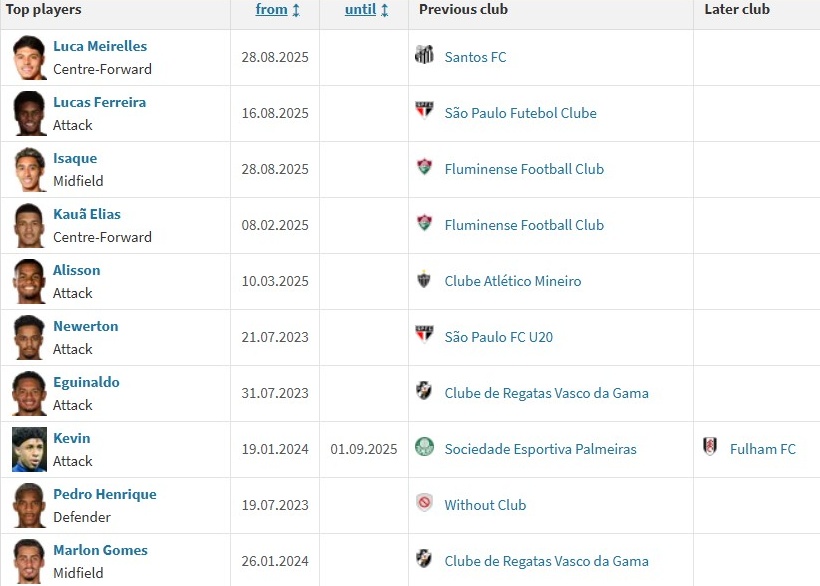Click the Santos FC club crest icon
820x586 pixels.
(x=424, y=56)
